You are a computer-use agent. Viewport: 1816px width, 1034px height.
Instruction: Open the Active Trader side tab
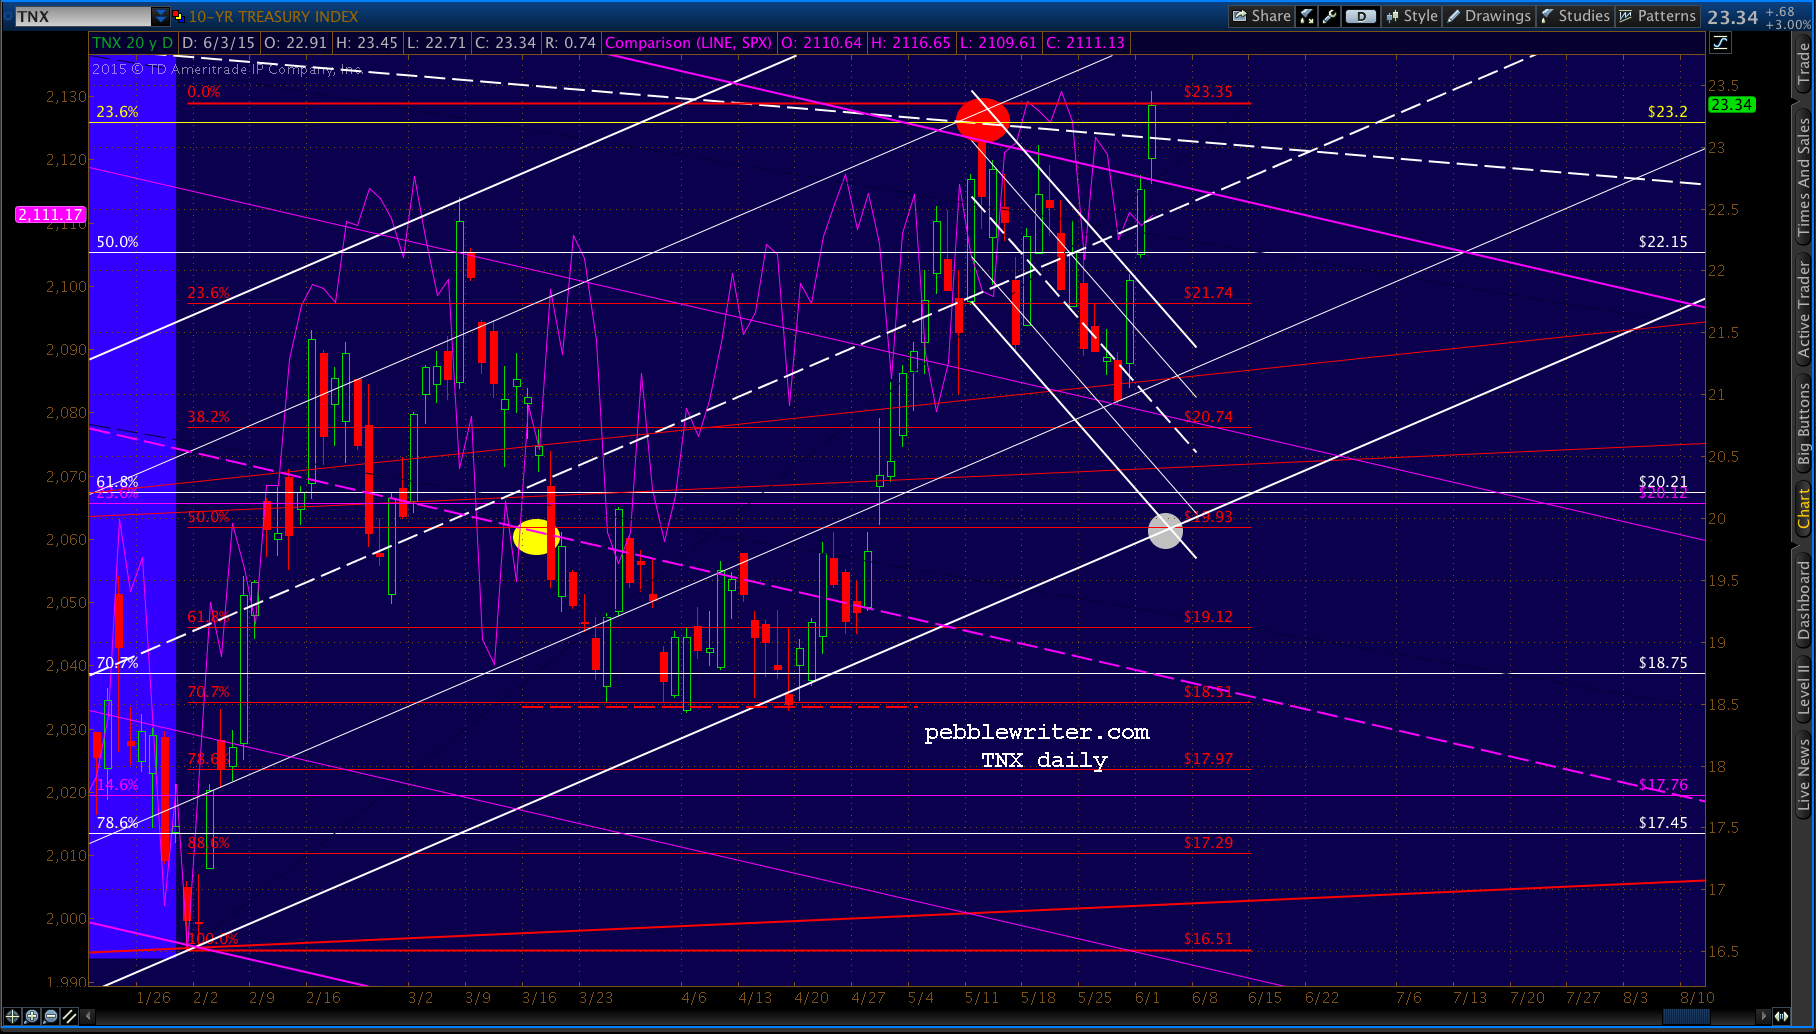click(1804, 309)
